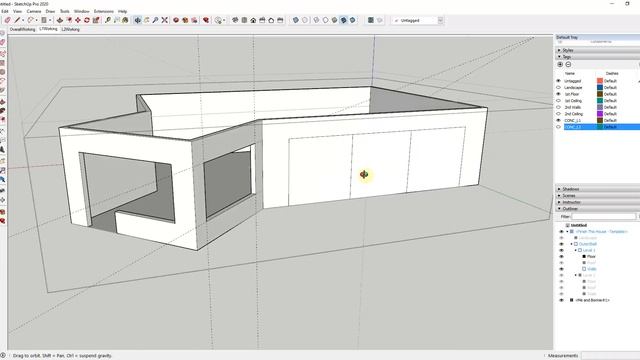Select the Shapes rectangle tool
The height and width of the screenshot is (360, 640).
(43, 20)
